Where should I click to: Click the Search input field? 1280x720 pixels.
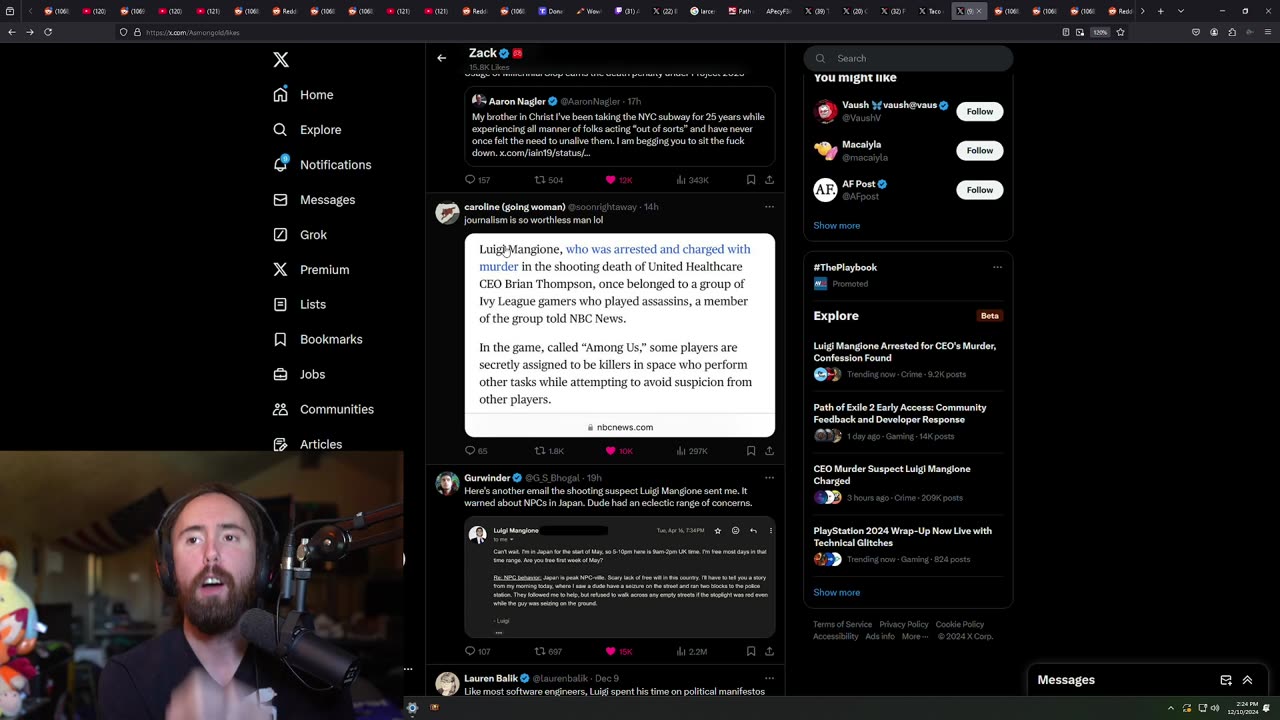coord(908,58)
